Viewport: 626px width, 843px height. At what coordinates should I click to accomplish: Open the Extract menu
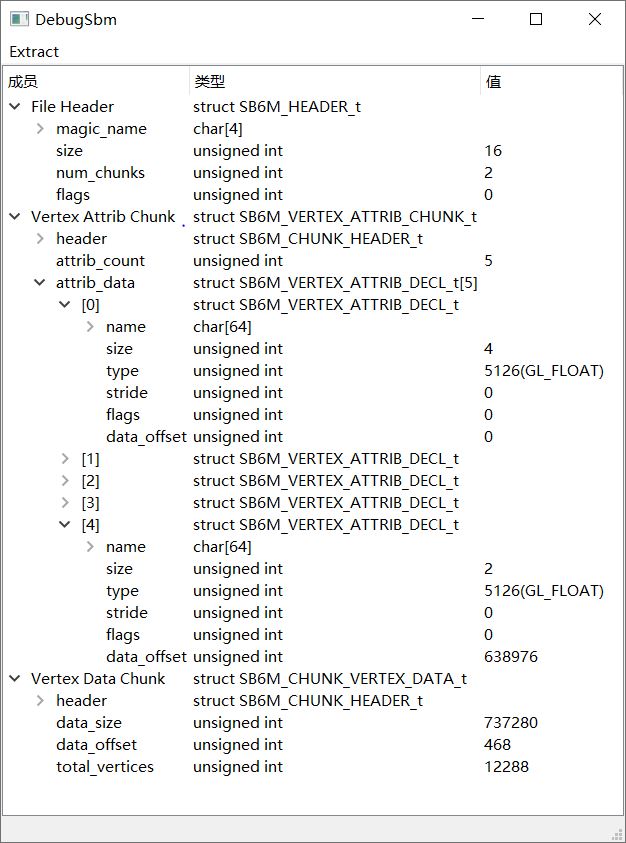34,52
